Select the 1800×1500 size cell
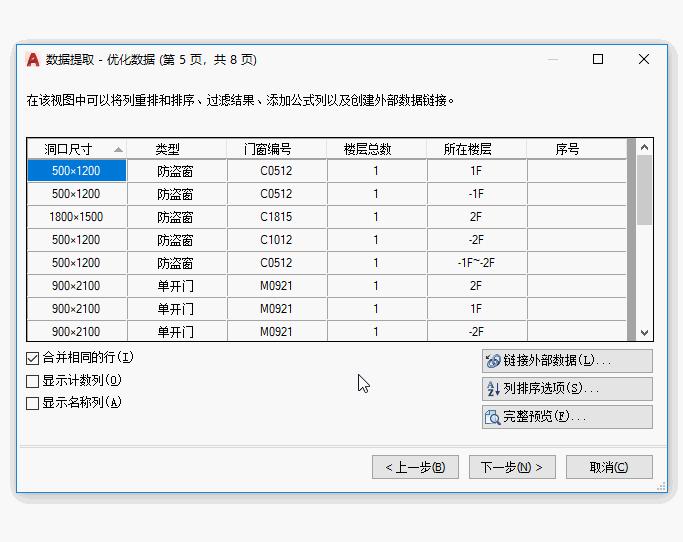 tap(77, 217)
